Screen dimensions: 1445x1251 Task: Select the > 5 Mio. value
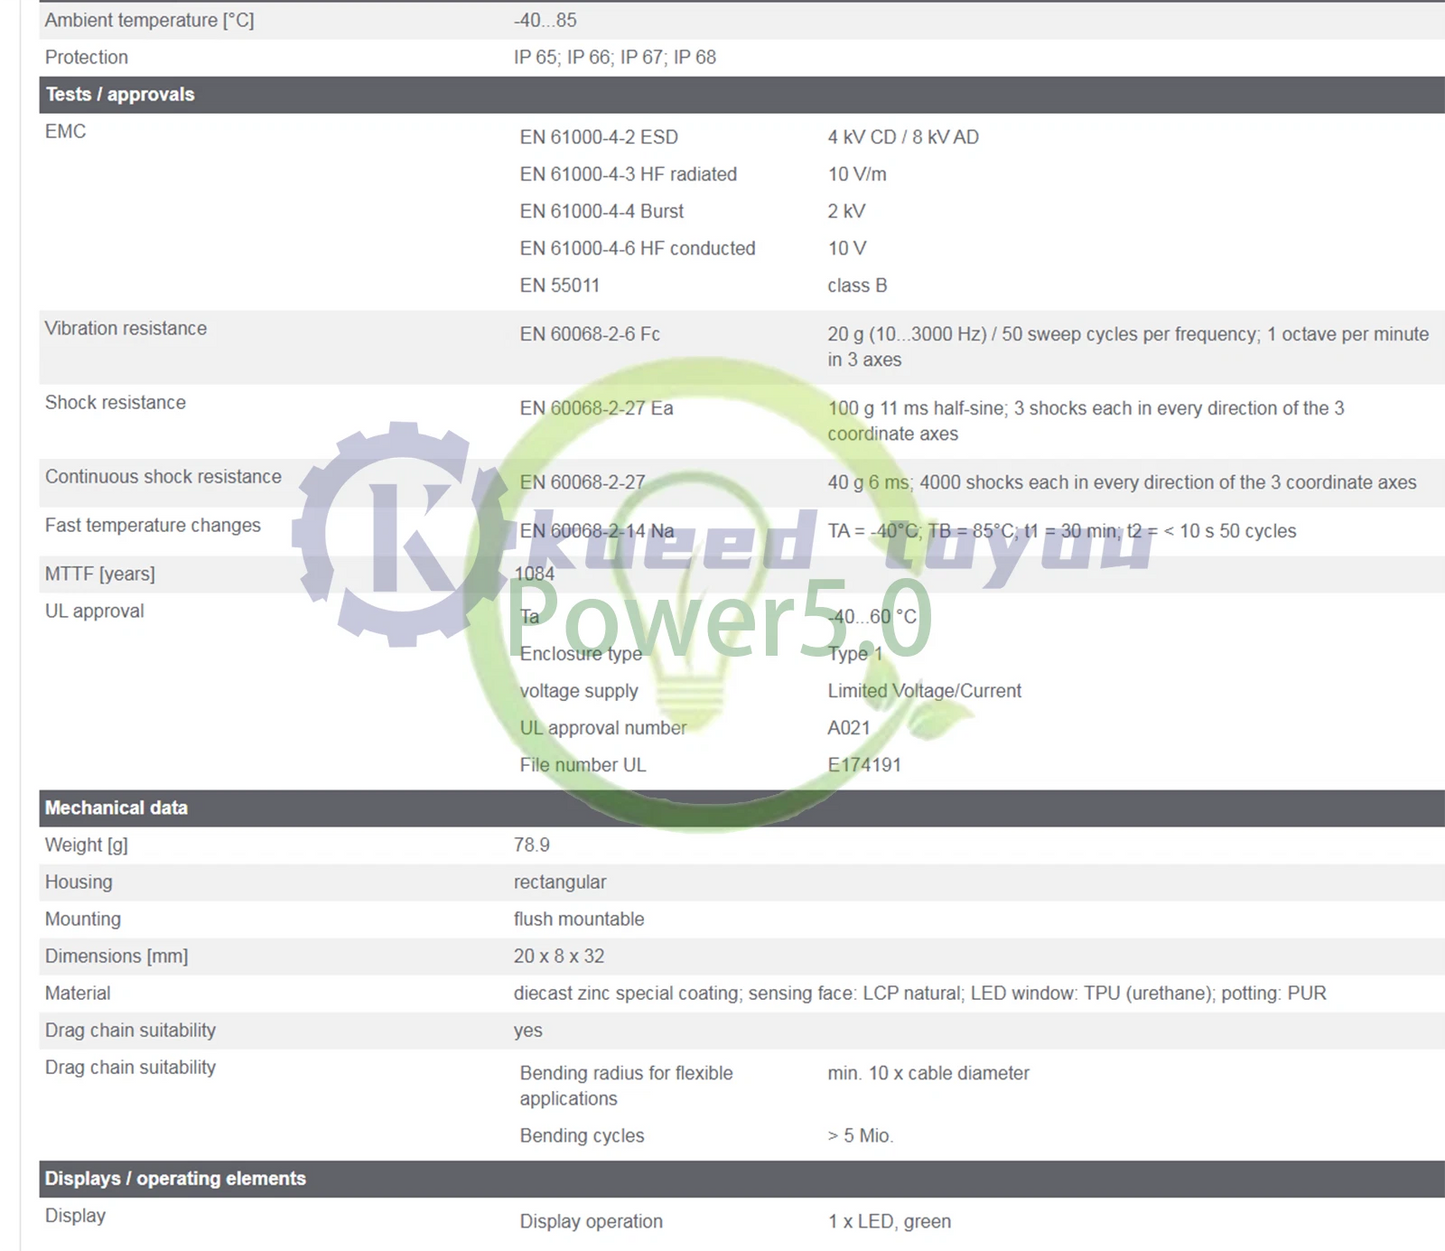pos(861,1136)
